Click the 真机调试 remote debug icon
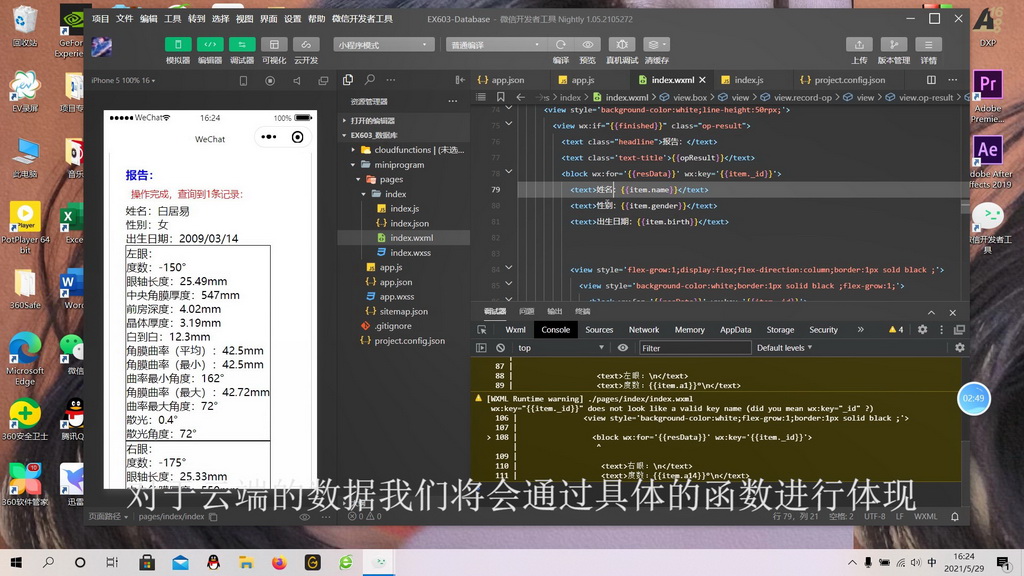 coord(622,45)
